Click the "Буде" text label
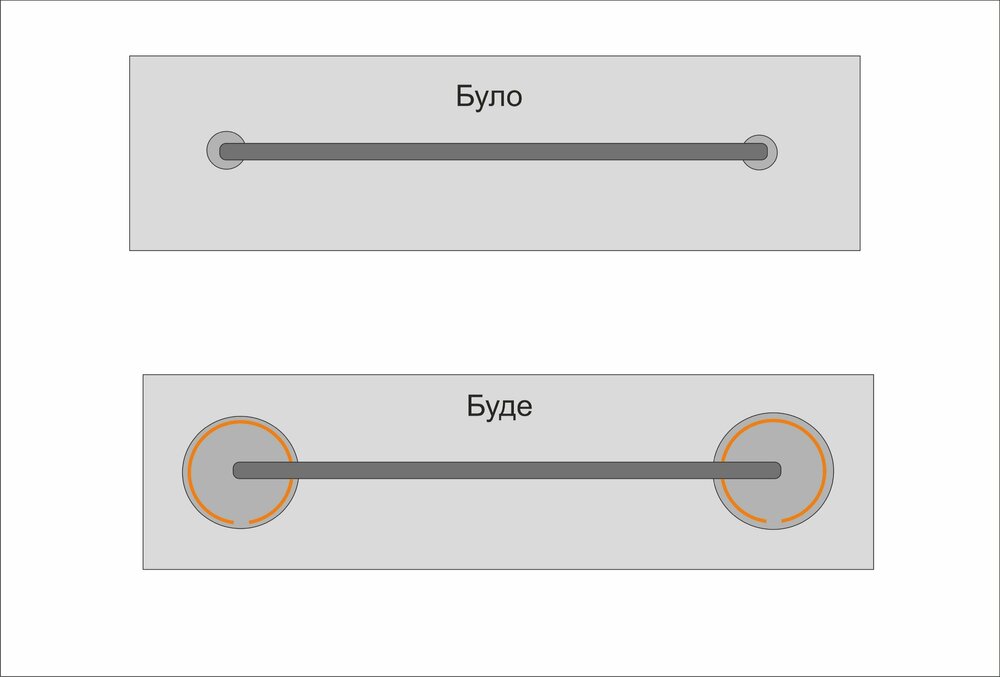 499,407
